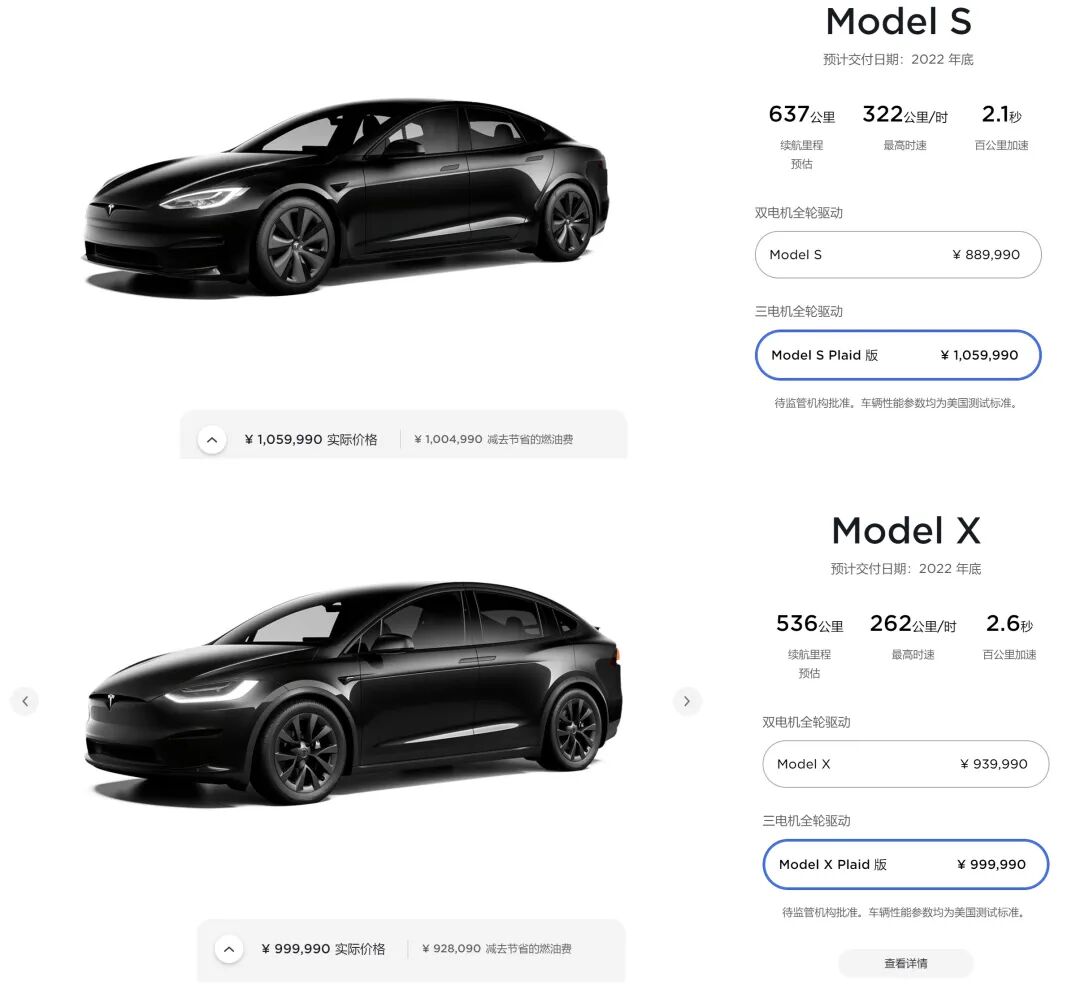Switch to Model S ¥1,004,990 减去节省的燃油费
1080x990 pixels.
point(493,439)
